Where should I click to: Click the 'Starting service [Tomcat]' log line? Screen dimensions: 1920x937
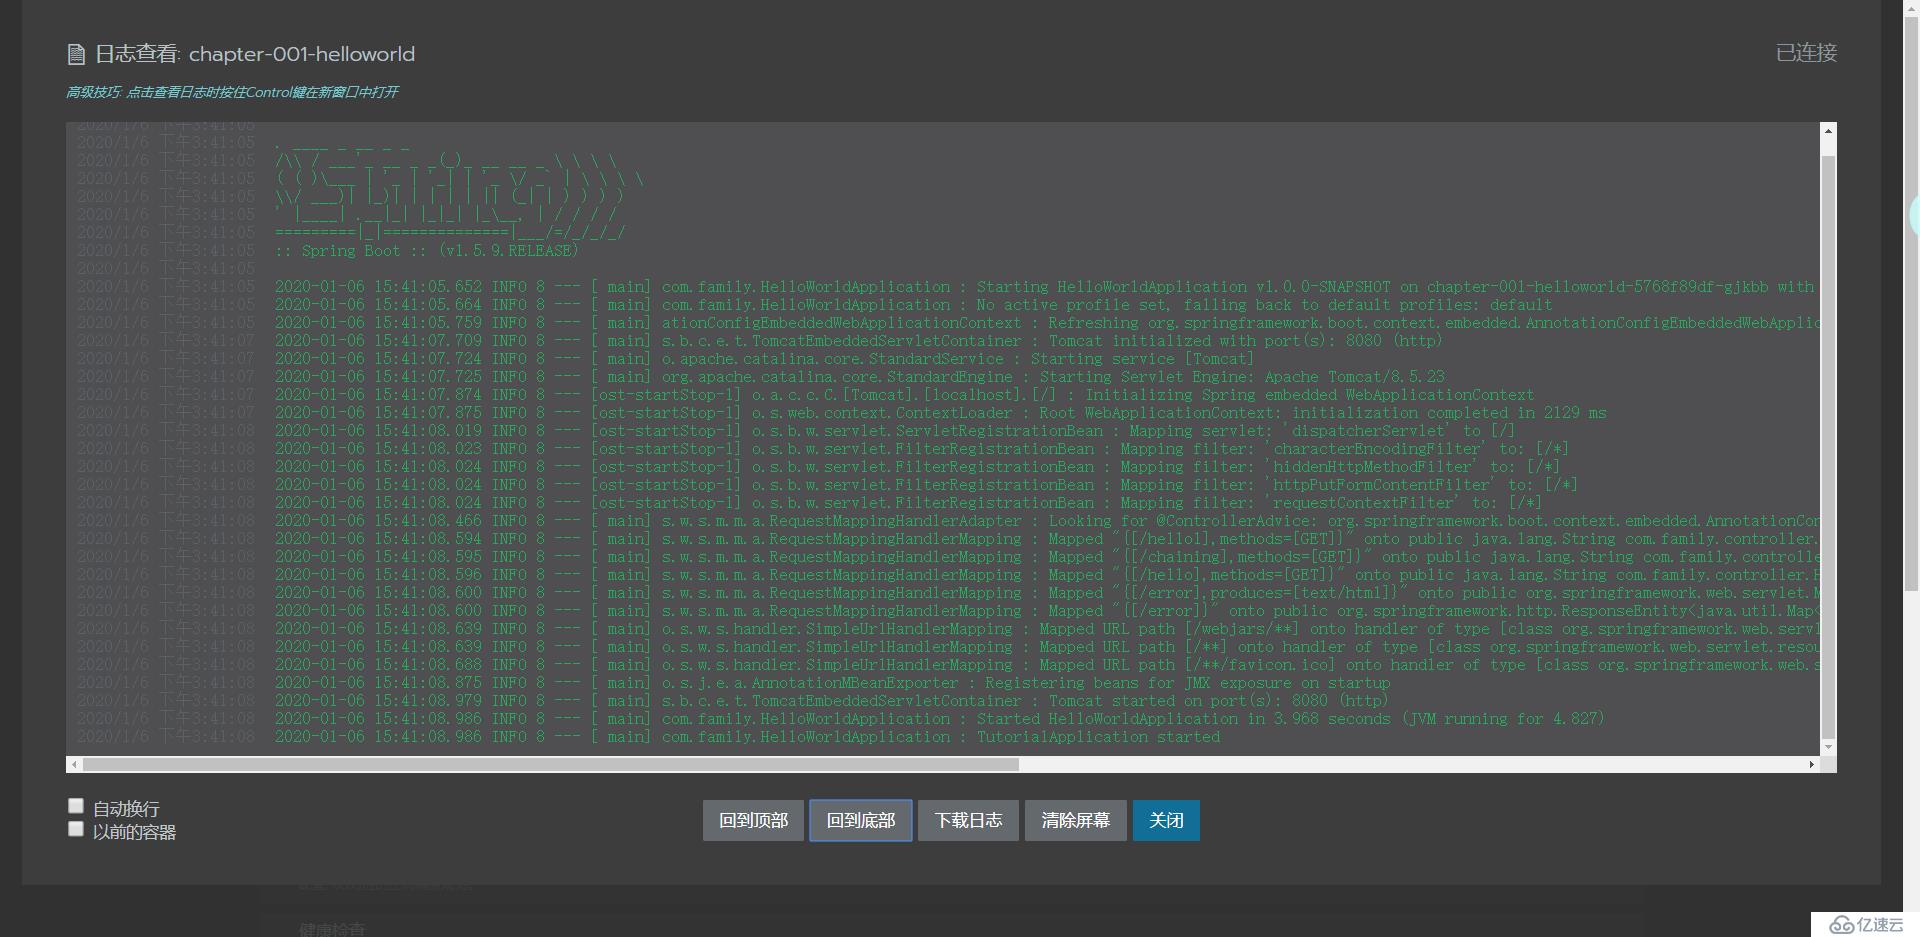764,359
